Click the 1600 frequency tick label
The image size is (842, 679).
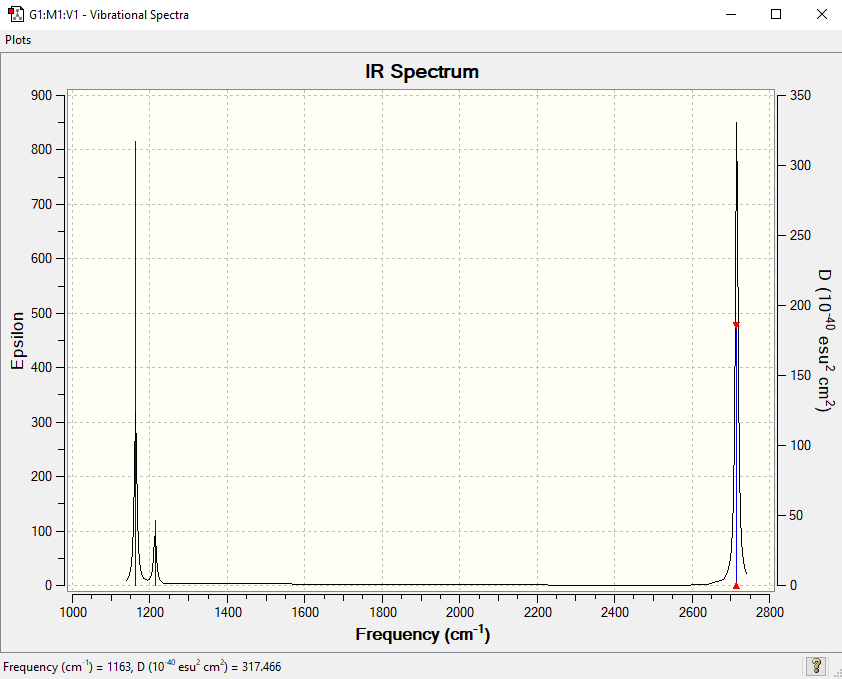pos(305,612)
